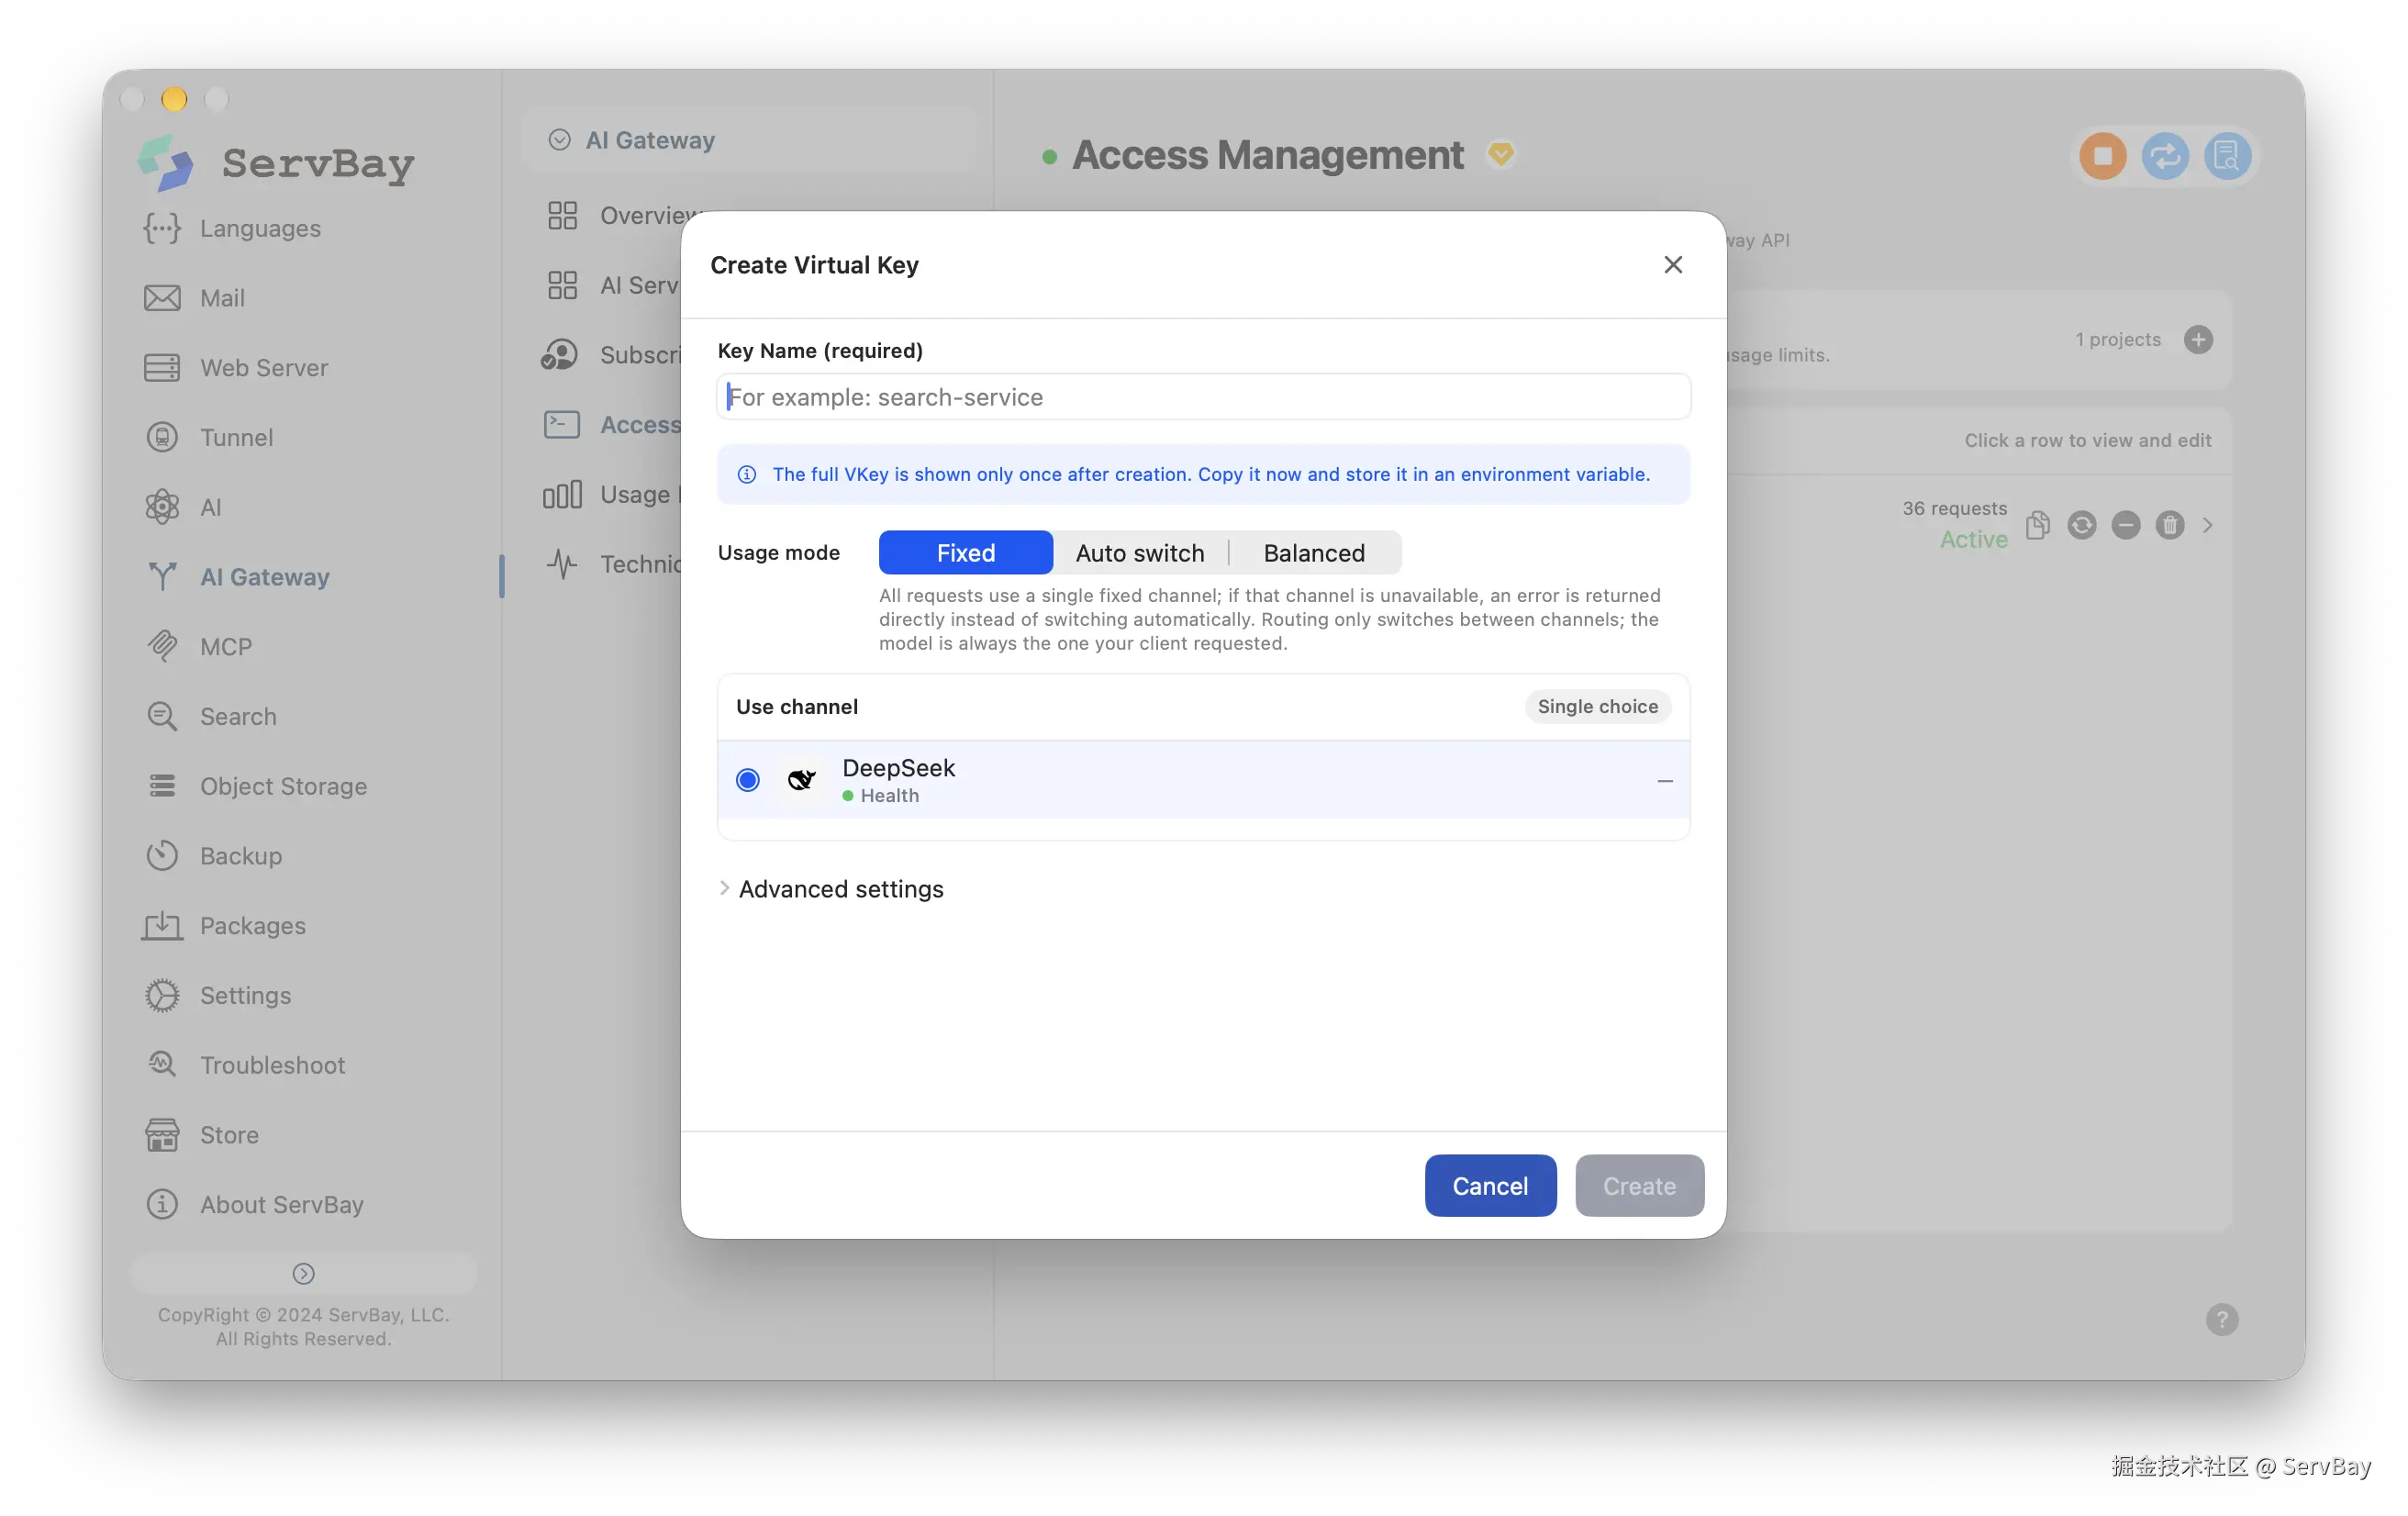This screenshot has height=1516, width=2408.
Task: Click the add project plus icon
Action: tap(2198, 340)
